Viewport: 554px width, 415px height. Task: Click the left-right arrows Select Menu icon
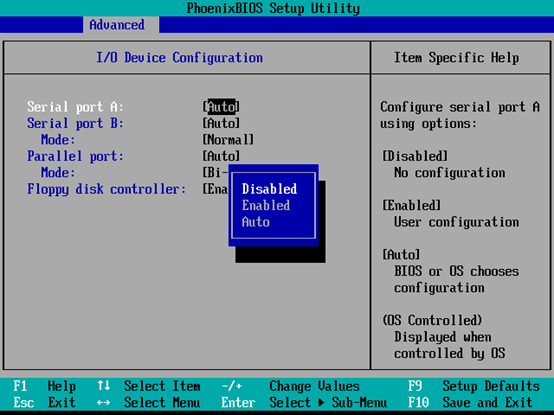104,402
